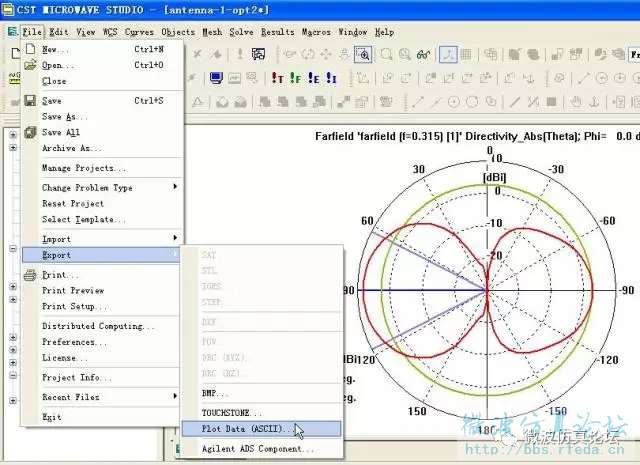Expand the Recent Files submenu

point(102,397)
